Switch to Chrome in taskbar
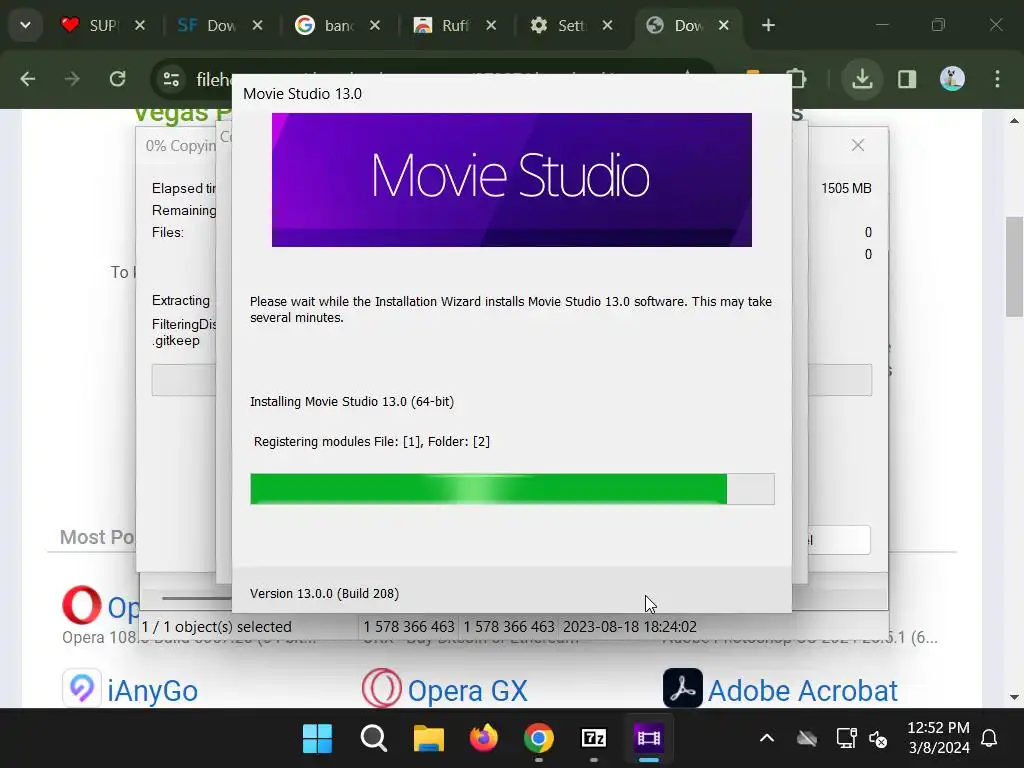 [x=539, y=739]
